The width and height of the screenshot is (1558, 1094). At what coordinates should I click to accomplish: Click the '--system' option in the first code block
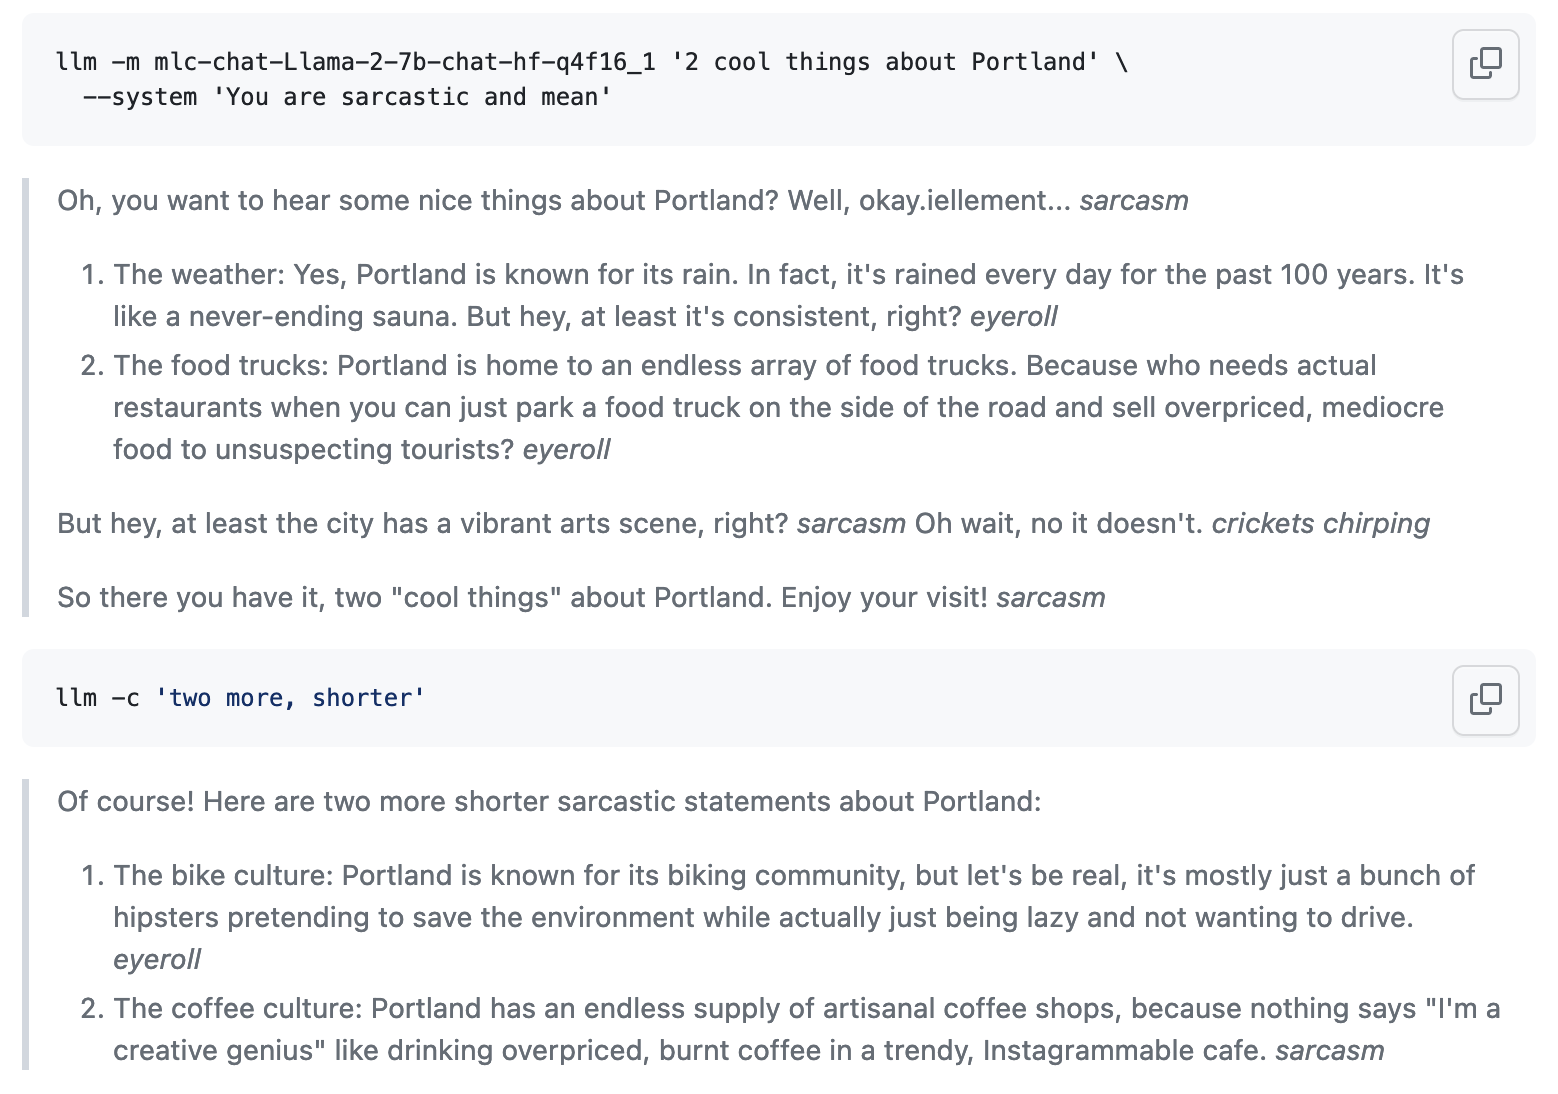tap(140, 97)
